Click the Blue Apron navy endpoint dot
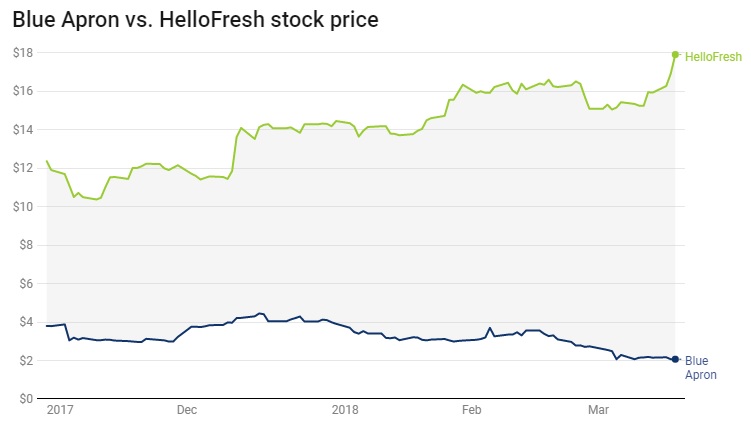The image size is (751, 430). point(675,359)
